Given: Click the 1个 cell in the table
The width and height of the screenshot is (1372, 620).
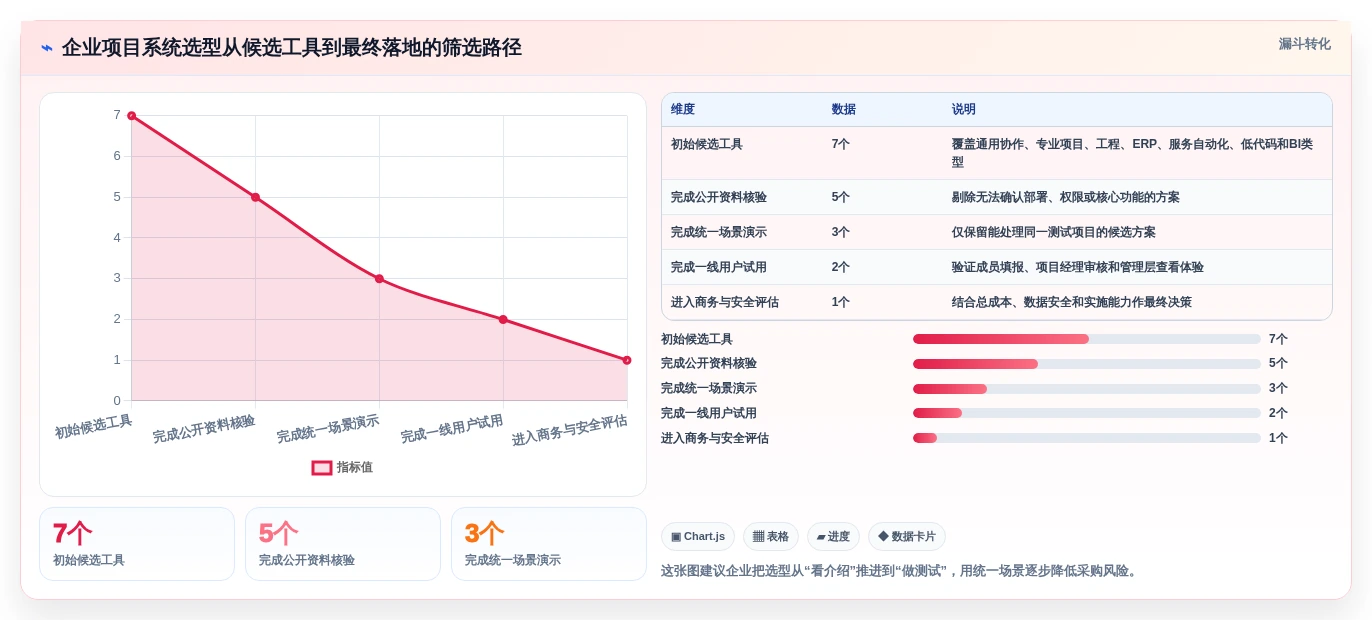Looking at the screenshot, I should (841, 302).
